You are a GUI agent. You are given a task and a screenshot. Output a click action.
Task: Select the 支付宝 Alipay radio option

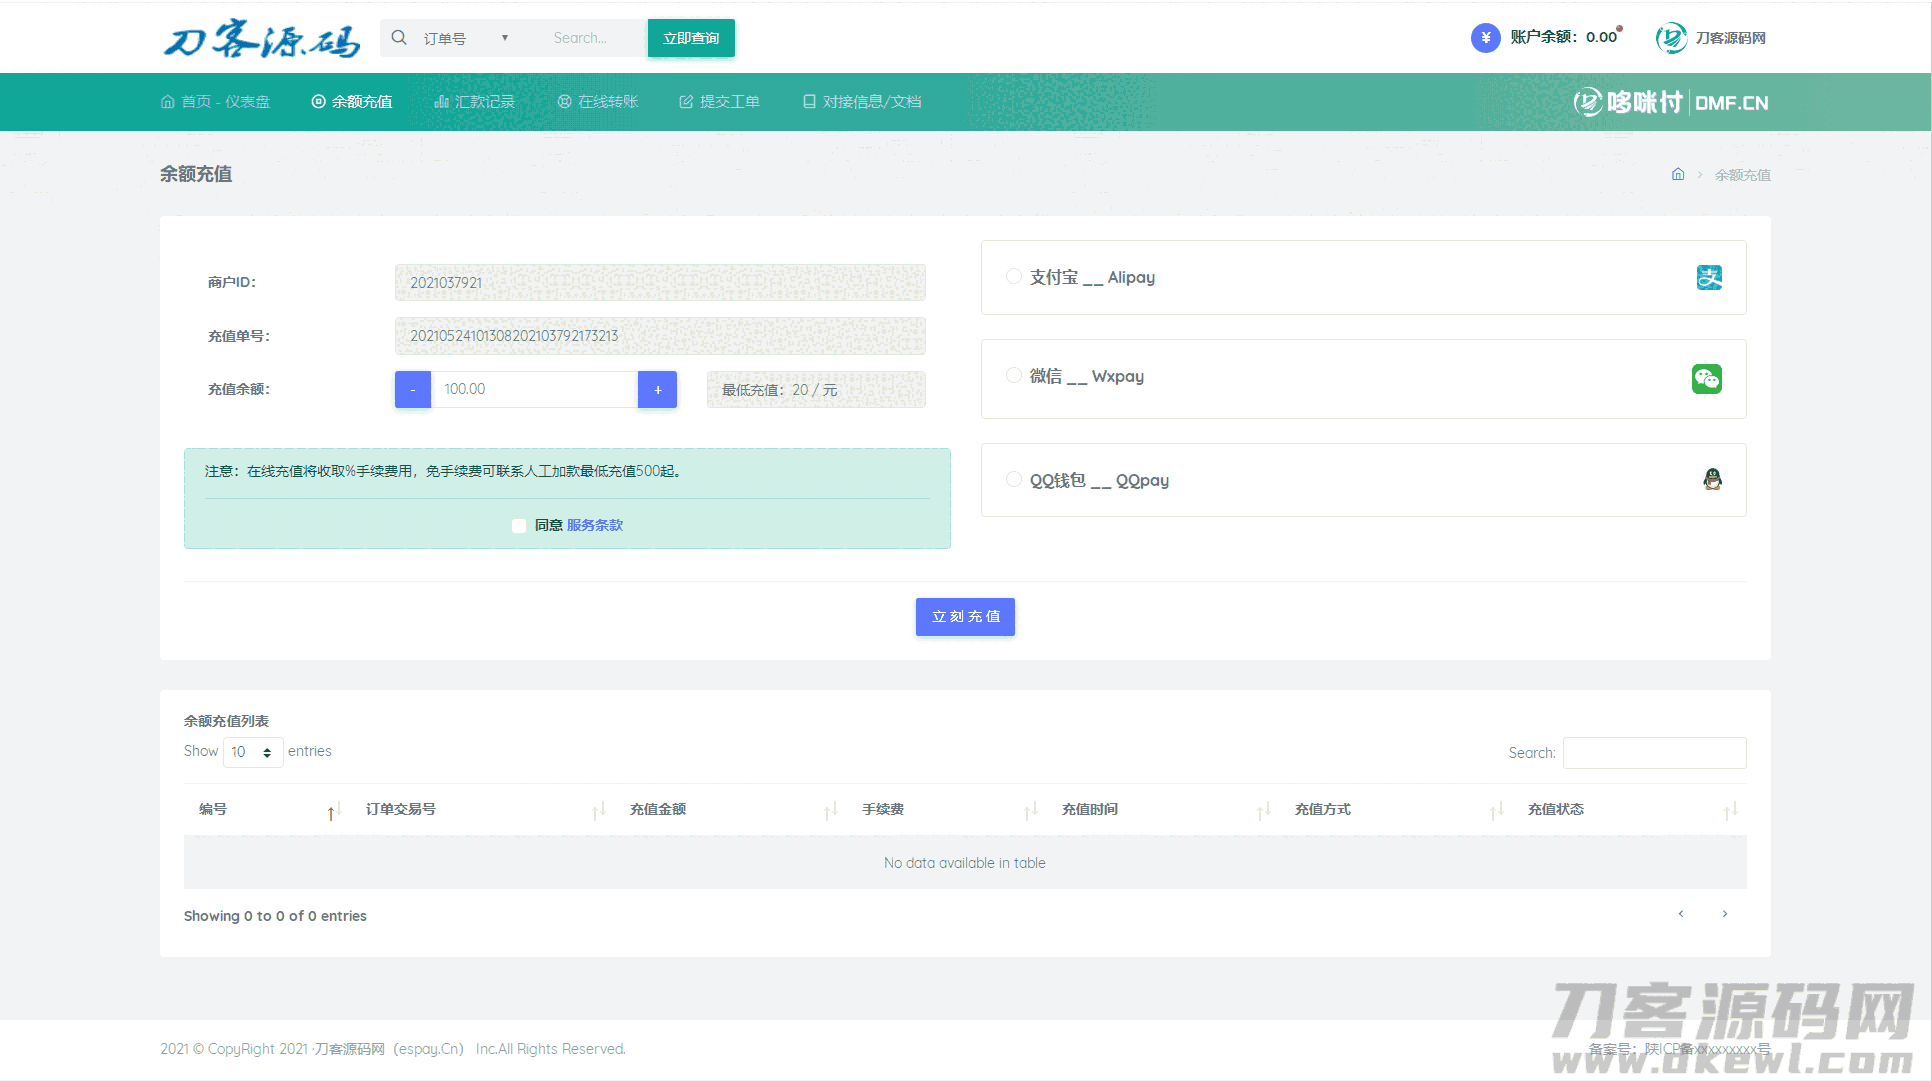1014,277
